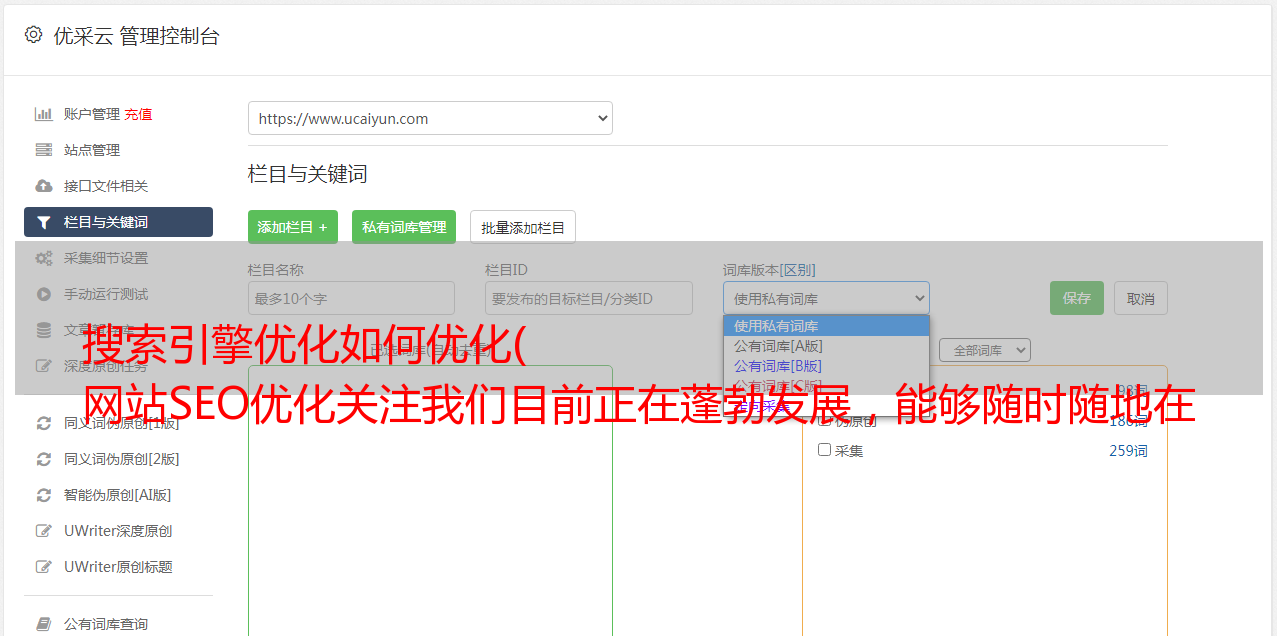
Task: Tick the 采集 checkbox
Action: 825,450
